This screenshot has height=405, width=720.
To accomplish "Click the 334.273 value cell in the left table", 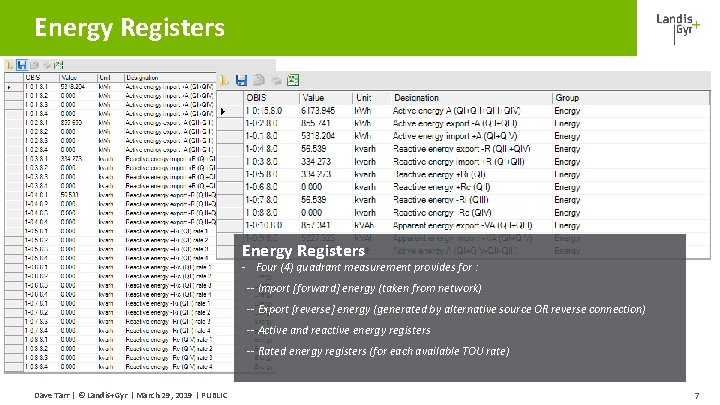I will pyautogui.click(x=71, y=159).
